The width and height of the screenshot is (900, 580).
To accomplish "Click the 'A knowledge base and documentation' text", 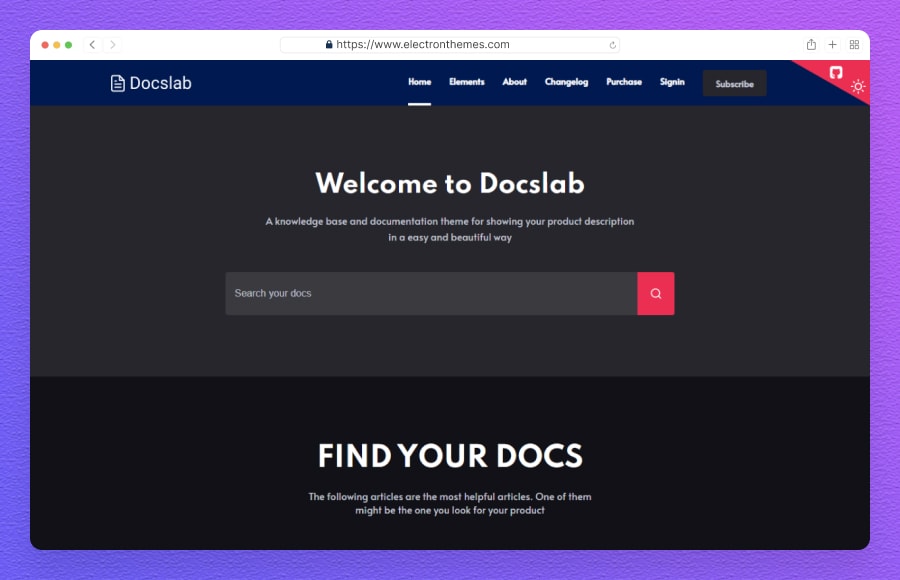I will click(x=450, y=229).
